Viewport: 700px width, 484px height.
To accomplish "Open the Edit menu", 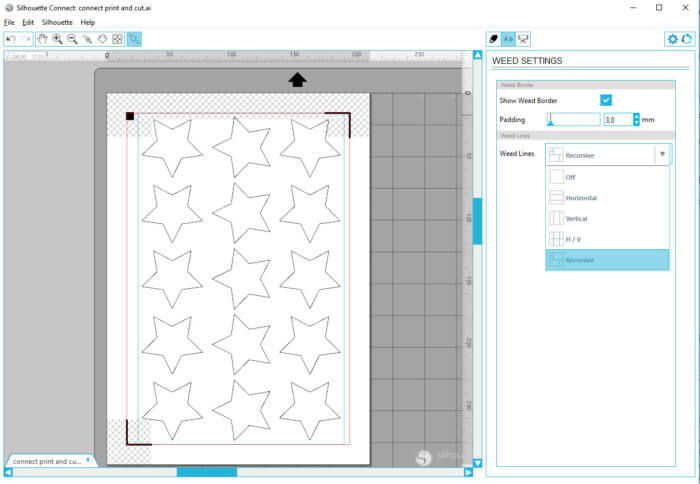I will pyautogui.click(x=28, y=22).
